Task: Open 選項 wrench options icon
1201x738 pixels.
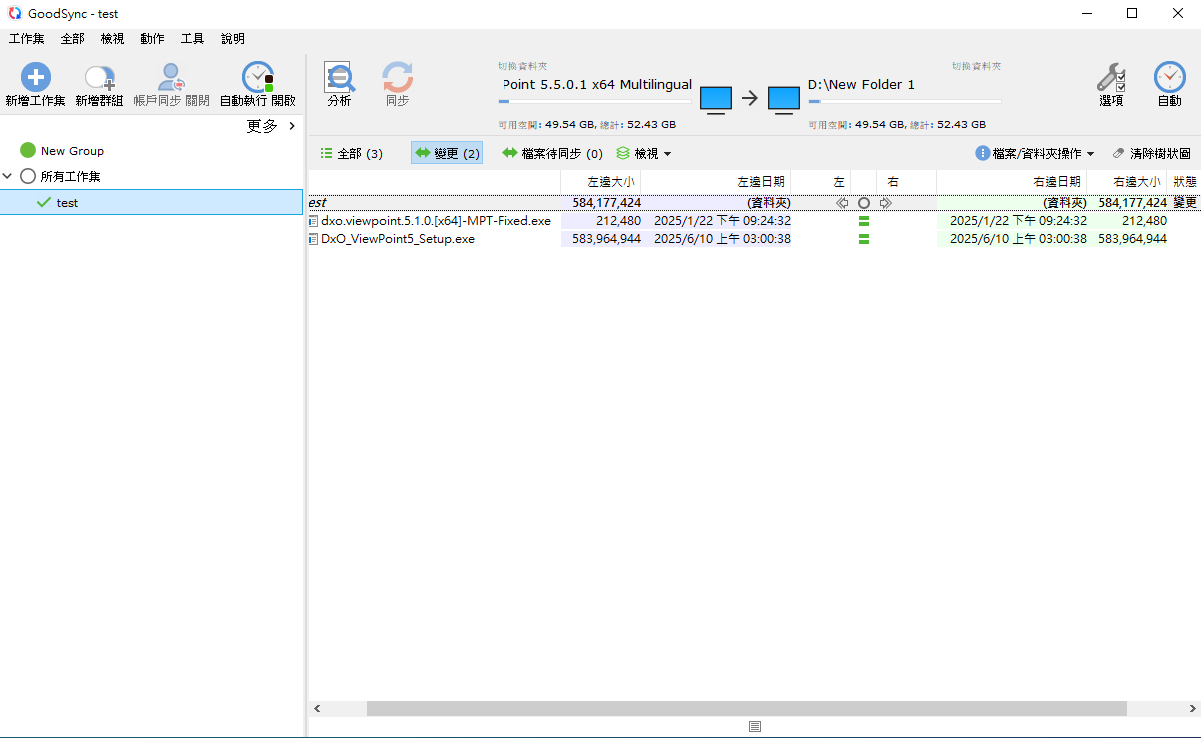Action: tap(1111, 77)
